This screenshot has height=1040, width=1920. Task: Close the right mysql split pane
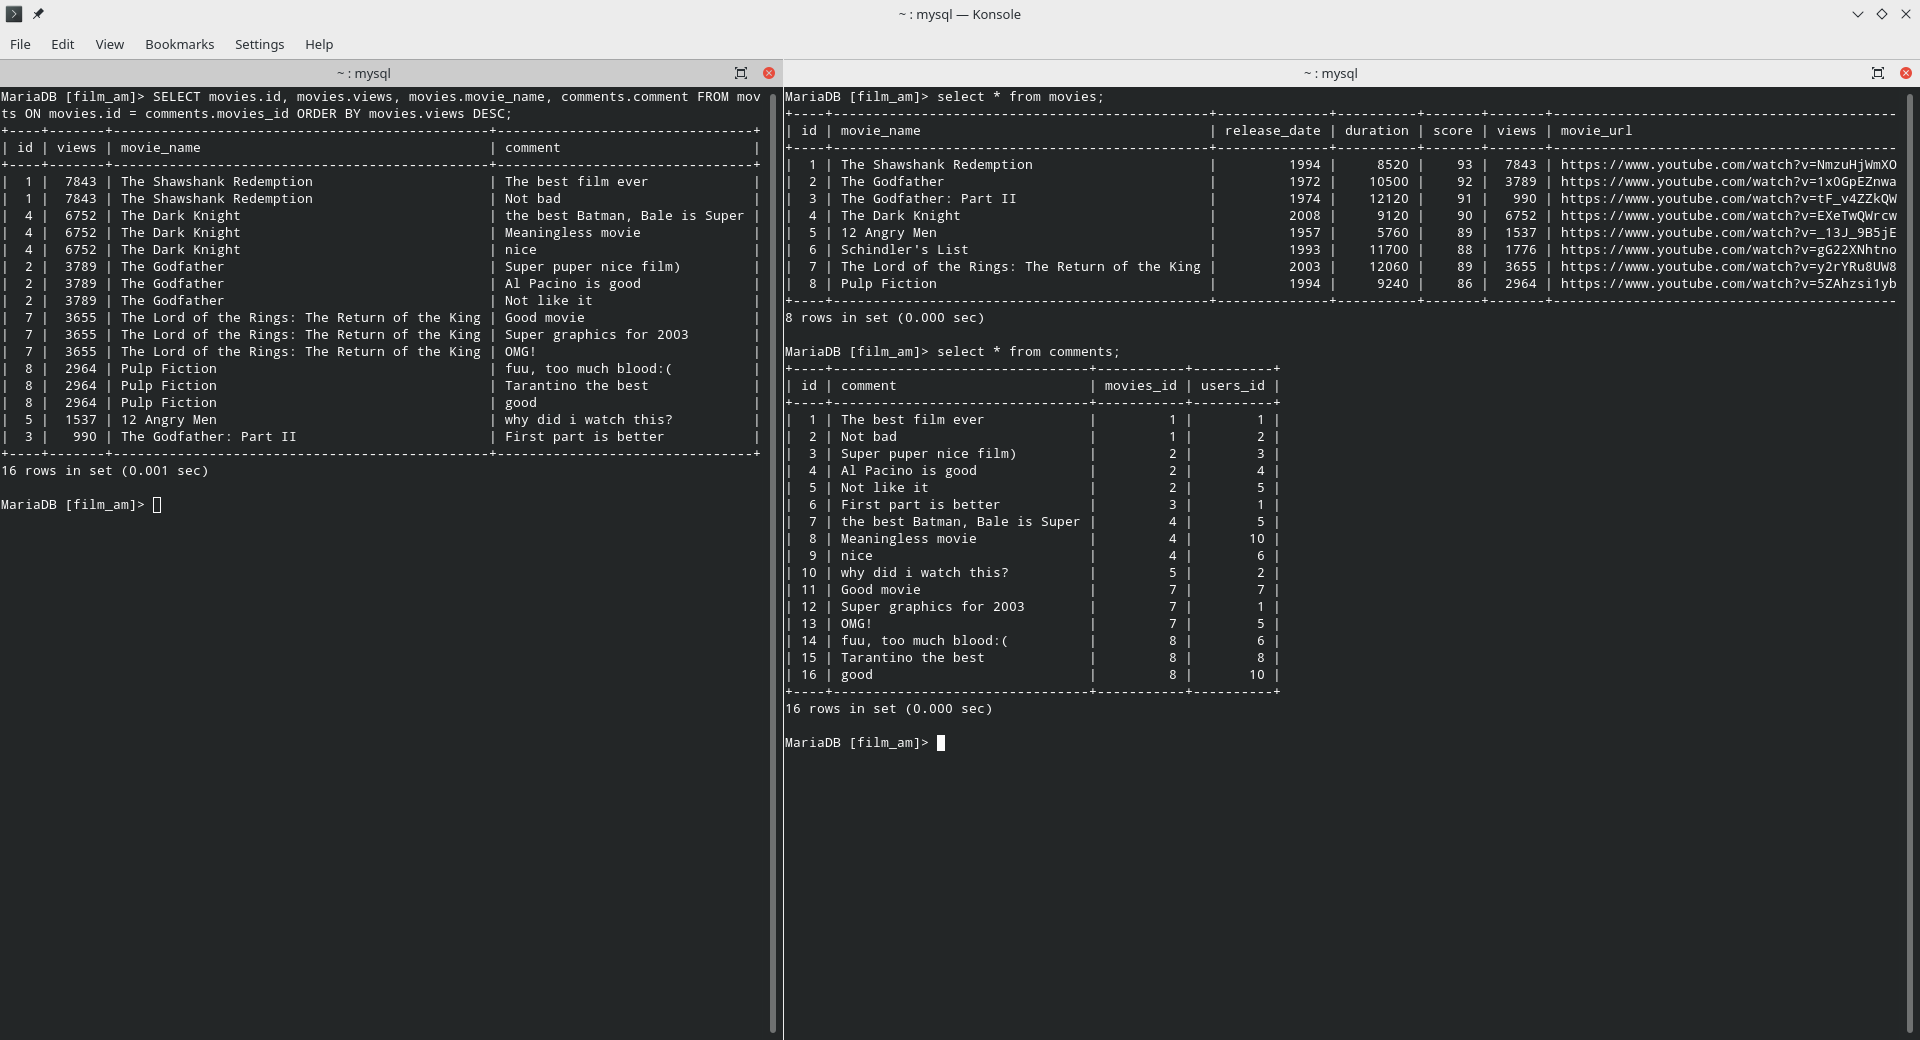[x=1905, y=73]
